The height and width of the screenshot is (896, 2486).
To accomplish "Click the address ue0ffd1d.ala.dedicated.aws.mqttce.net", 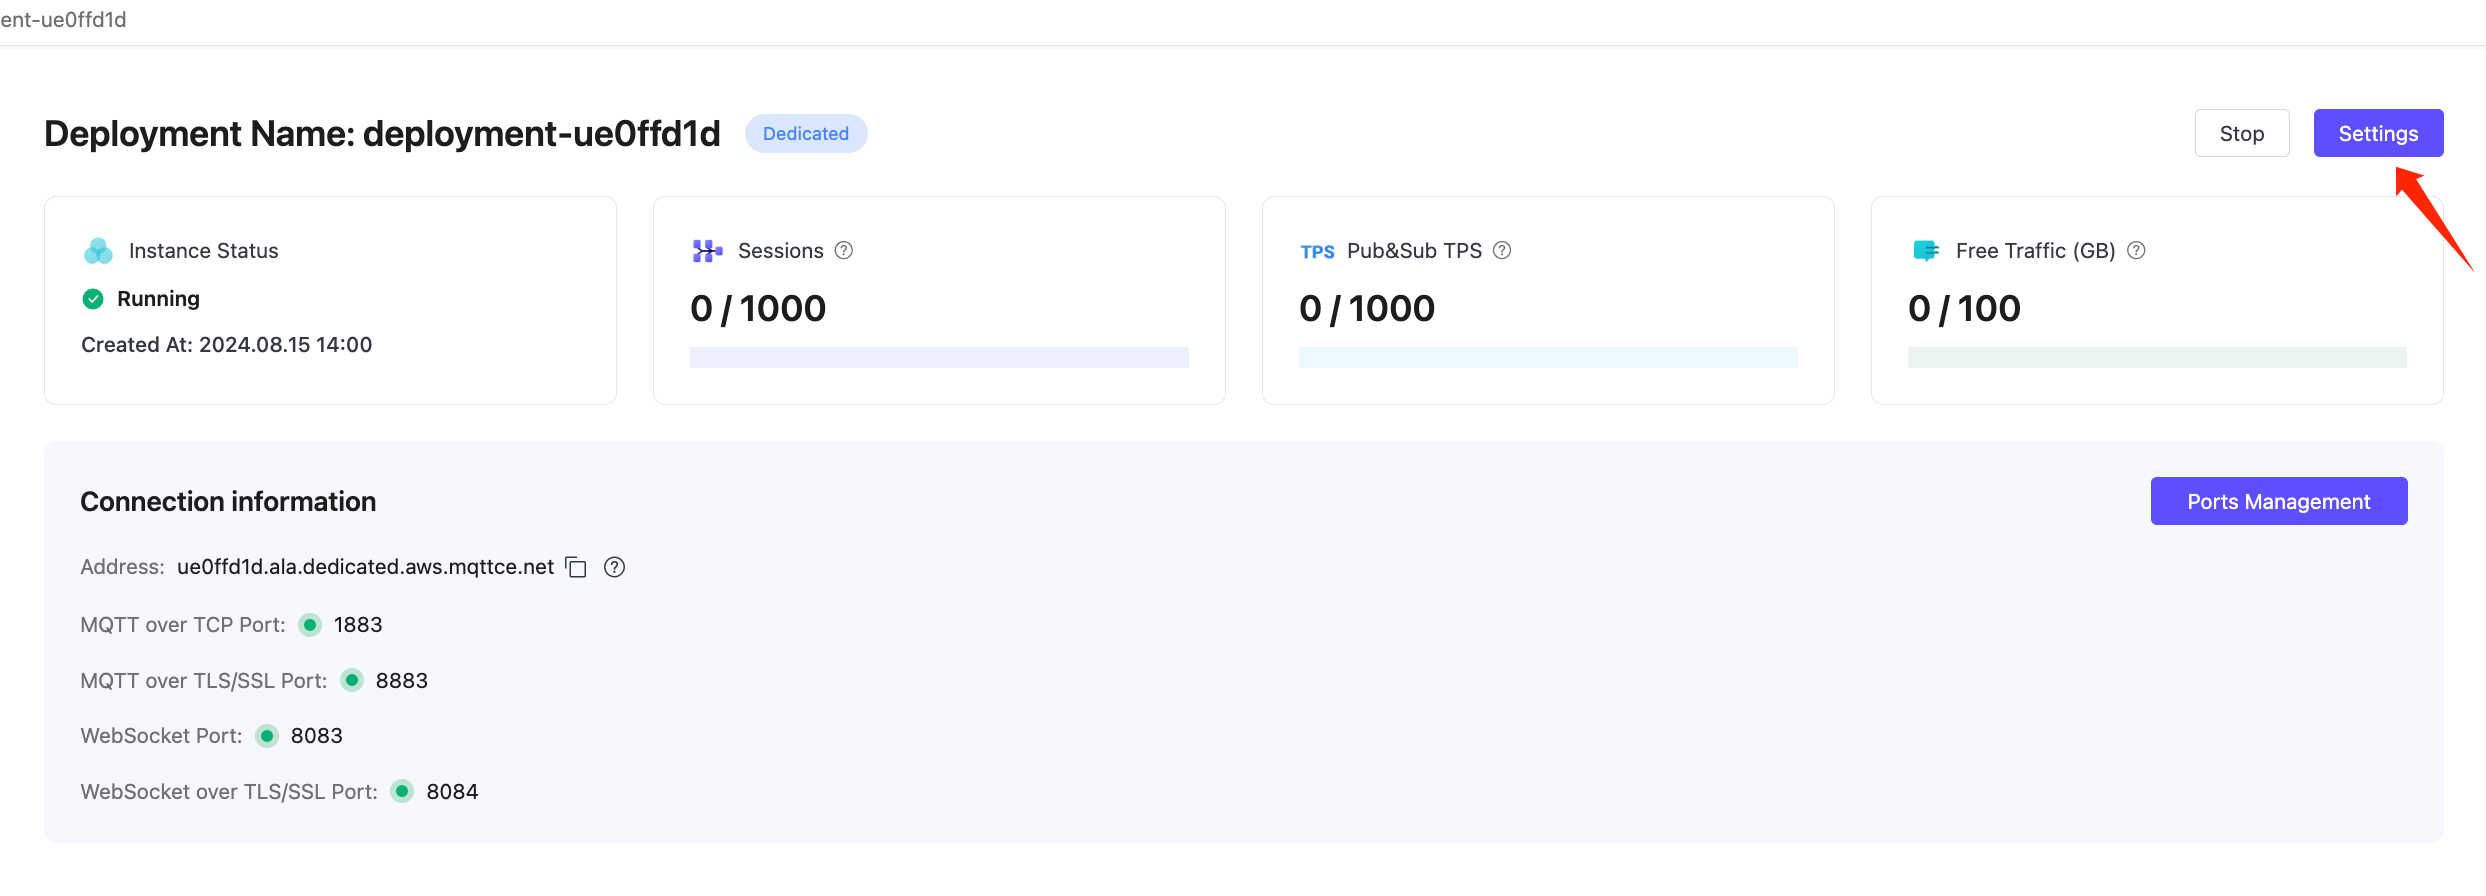I will [x=365, y=567].
